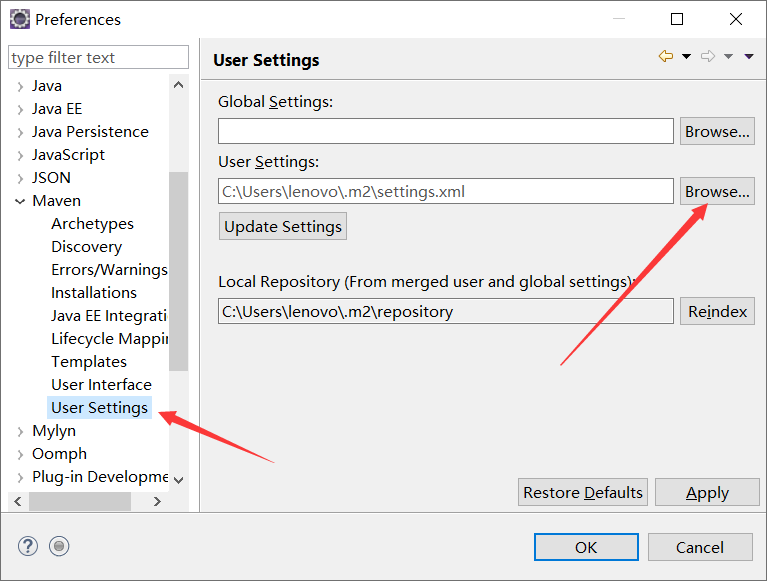Expand the Mylyn tree node
767x581 pixels.
[x=20, y=431]
